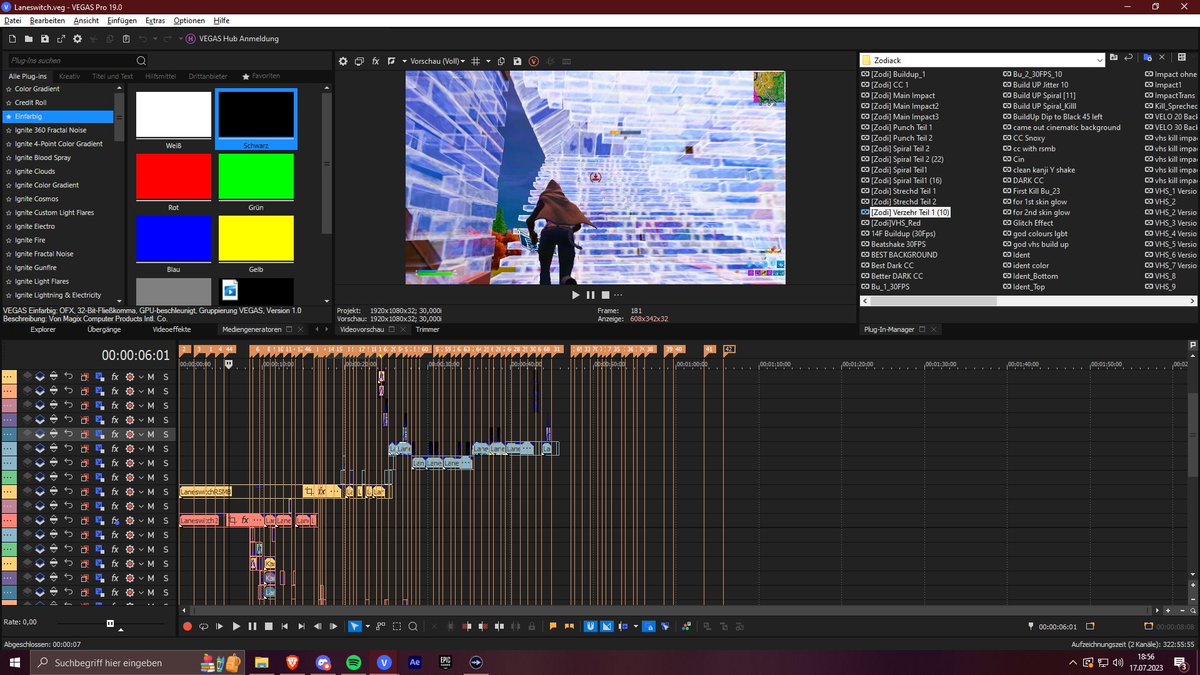Screen dimensions: 1200x675
Task: Pause playback in timeline transport
Action: pyautogui.click(x=252, y=626)
